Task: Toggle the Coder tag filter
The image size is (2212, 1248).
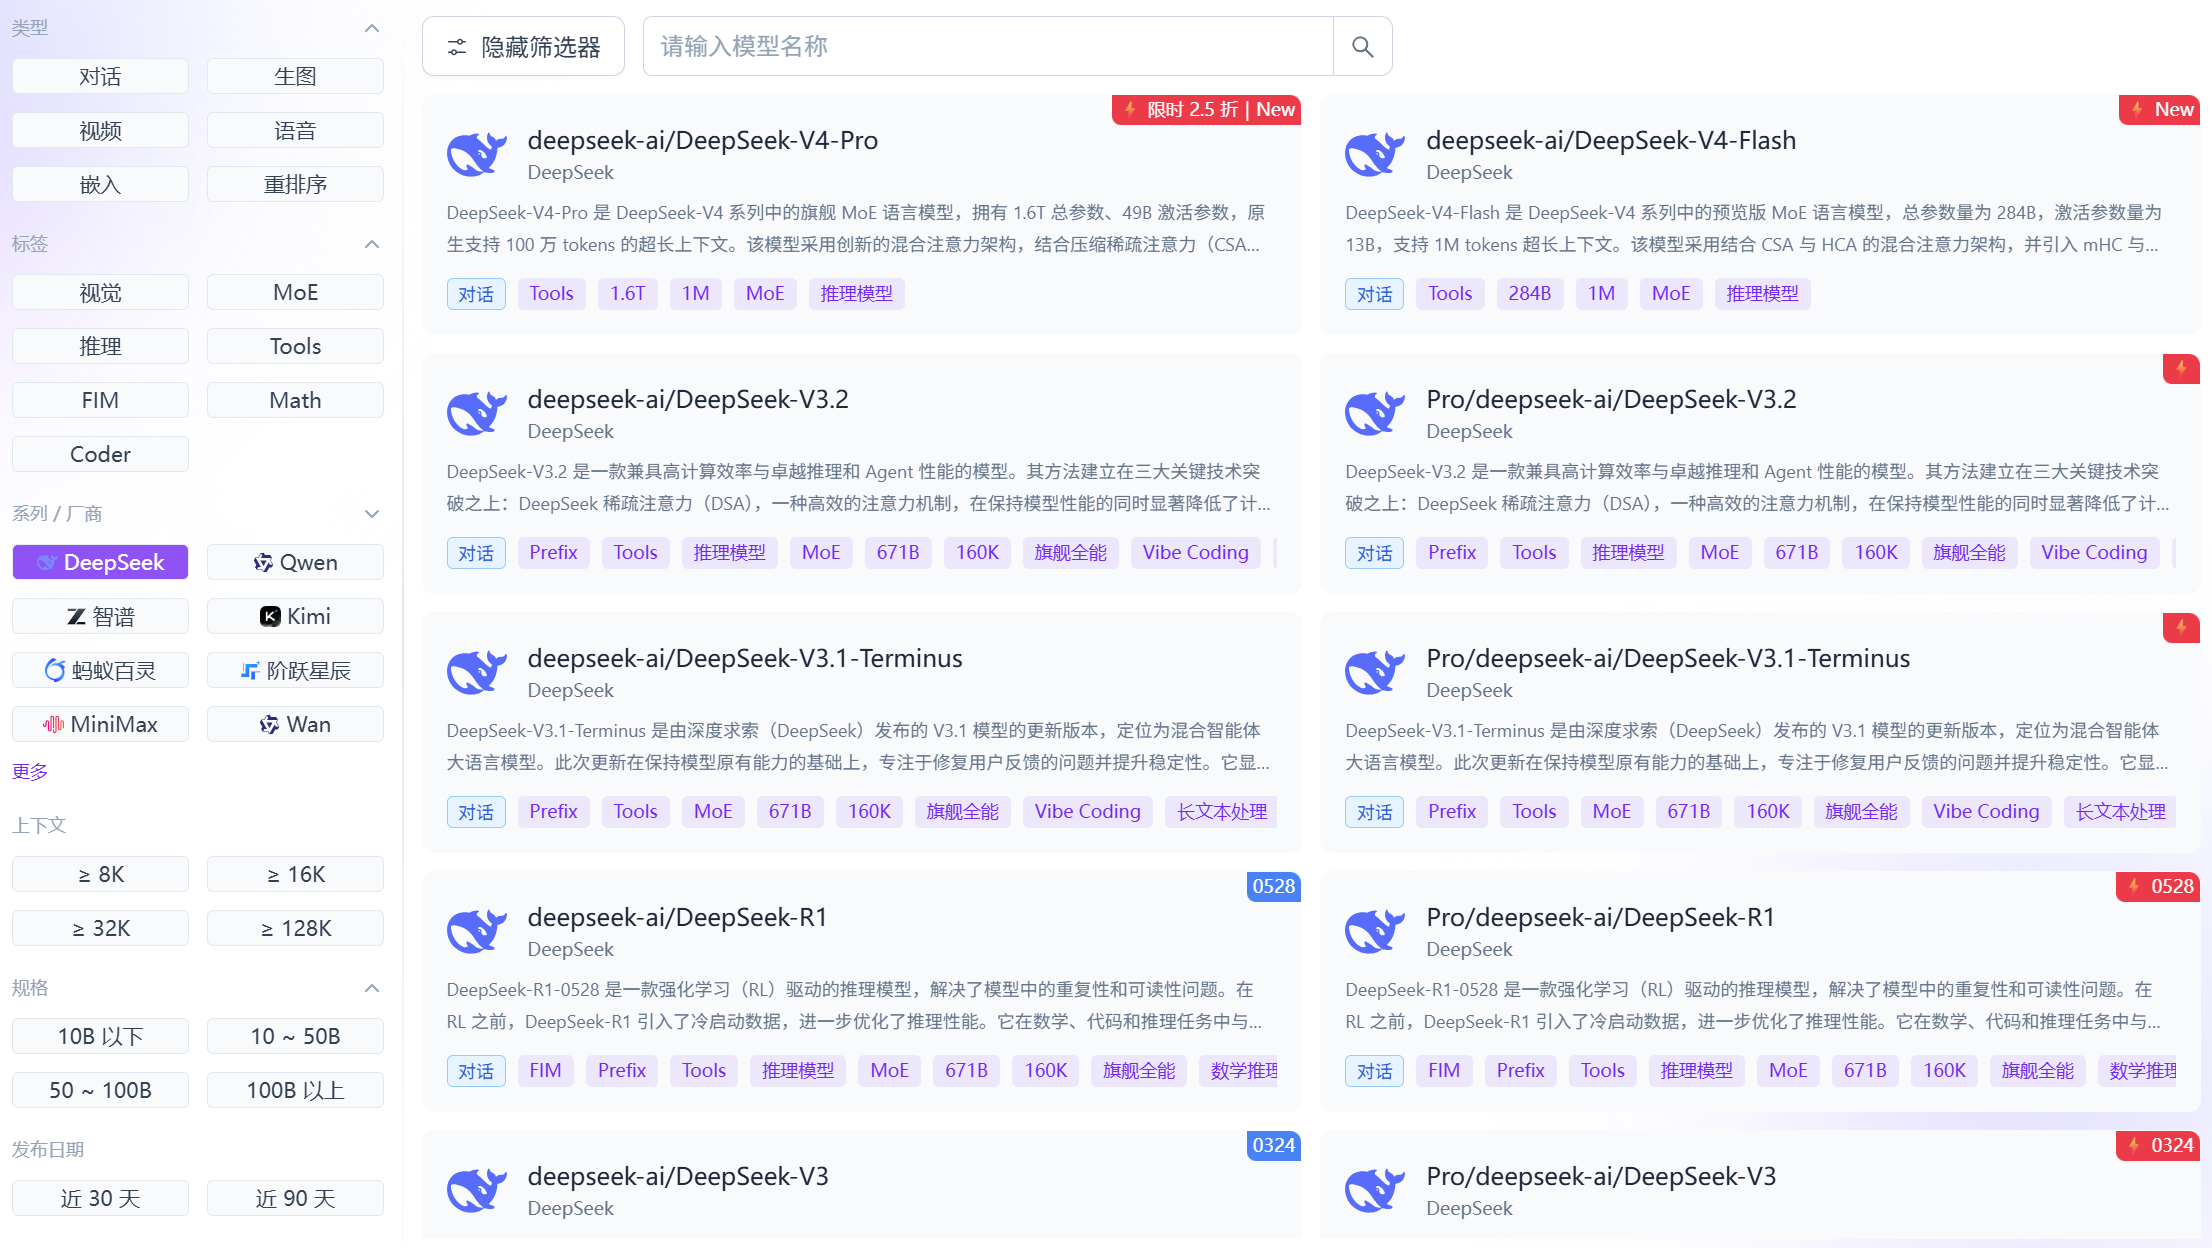Action: 100,454
